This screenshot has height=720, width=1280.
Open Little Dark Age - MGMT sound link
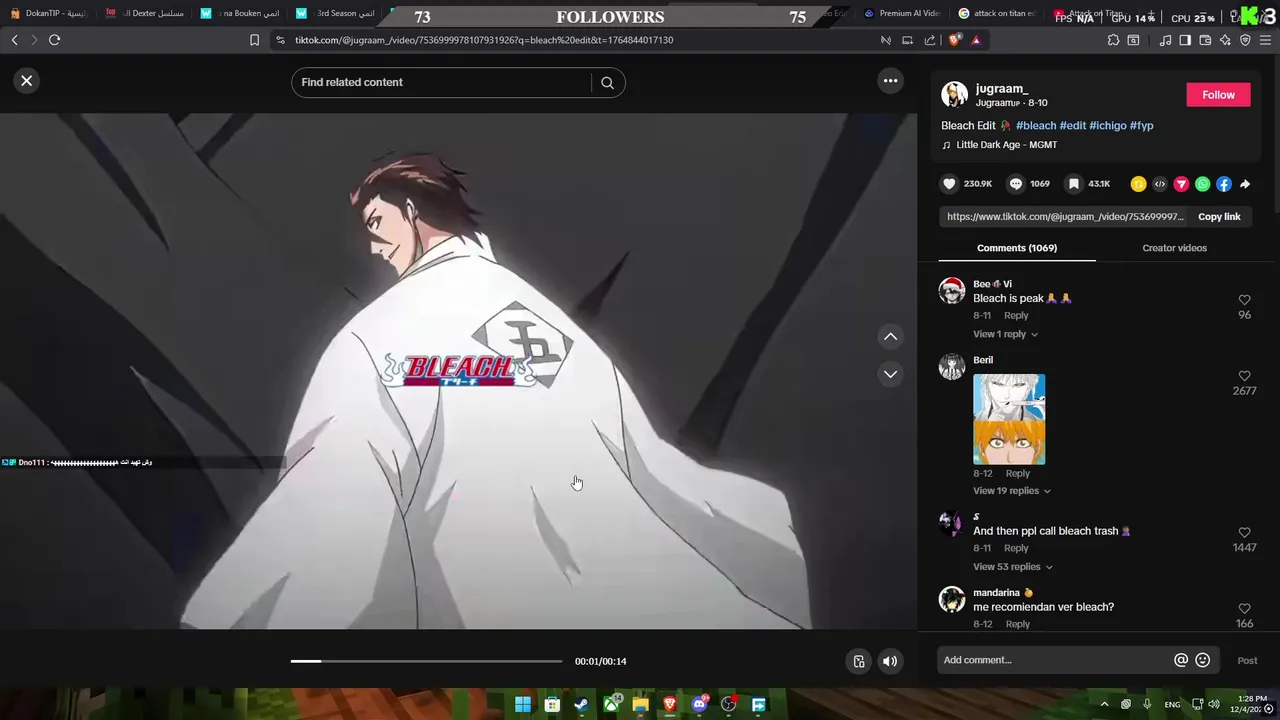1006,145
